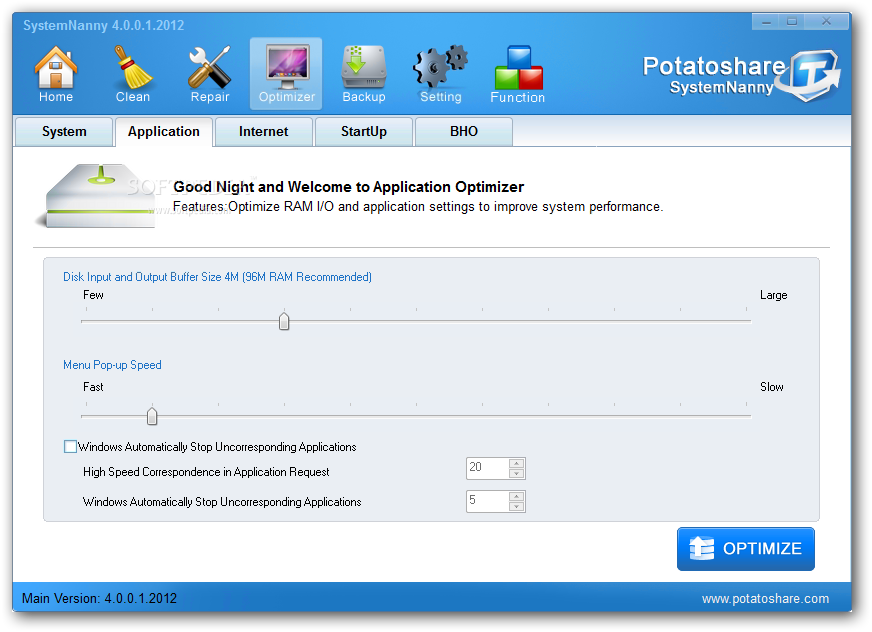Screen dimensions: 872x632
Task: Click the Fast label of menu speed slider
Action: (x=93, y=387)
